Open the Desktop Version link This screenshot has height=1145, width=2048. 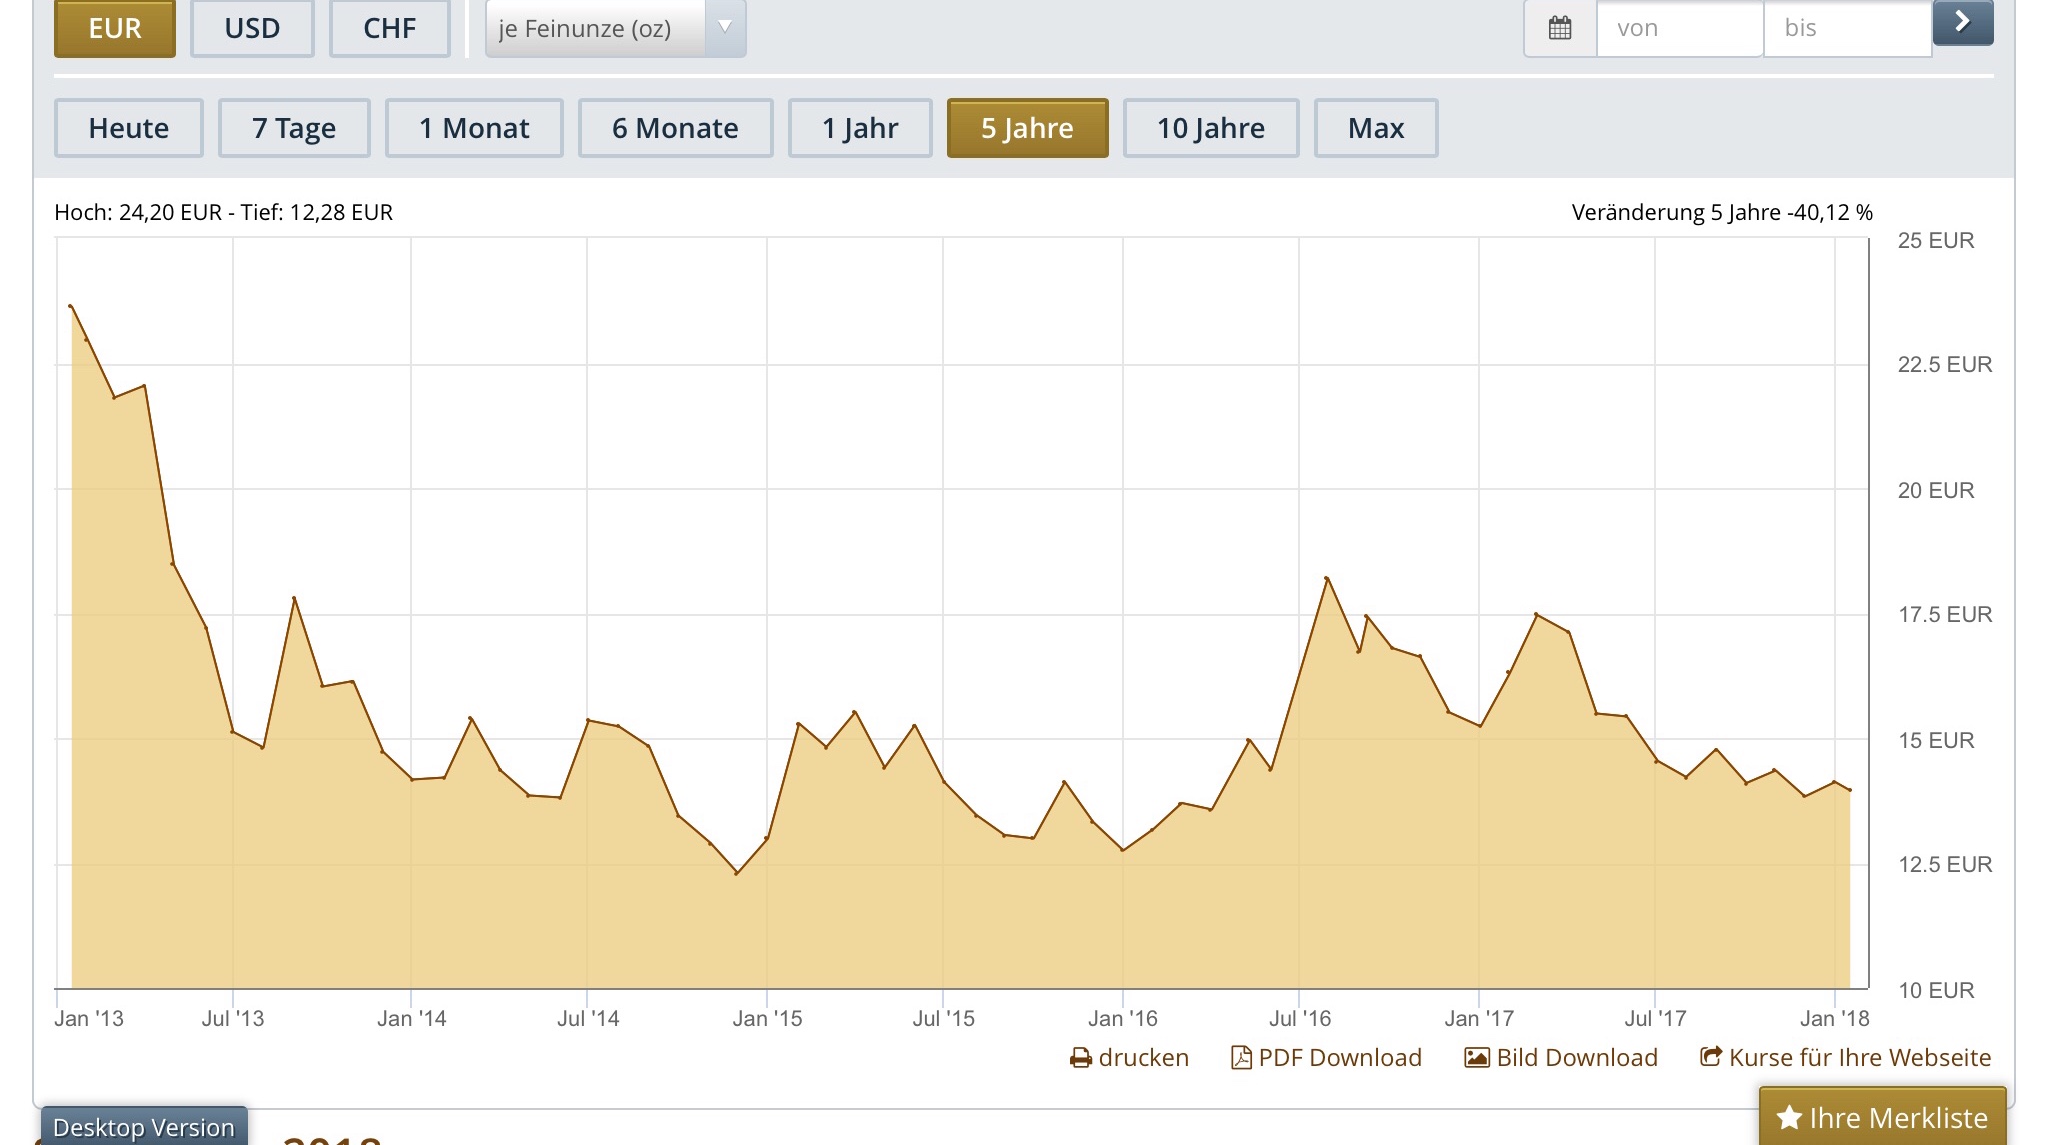click(x=144, y=1127)
